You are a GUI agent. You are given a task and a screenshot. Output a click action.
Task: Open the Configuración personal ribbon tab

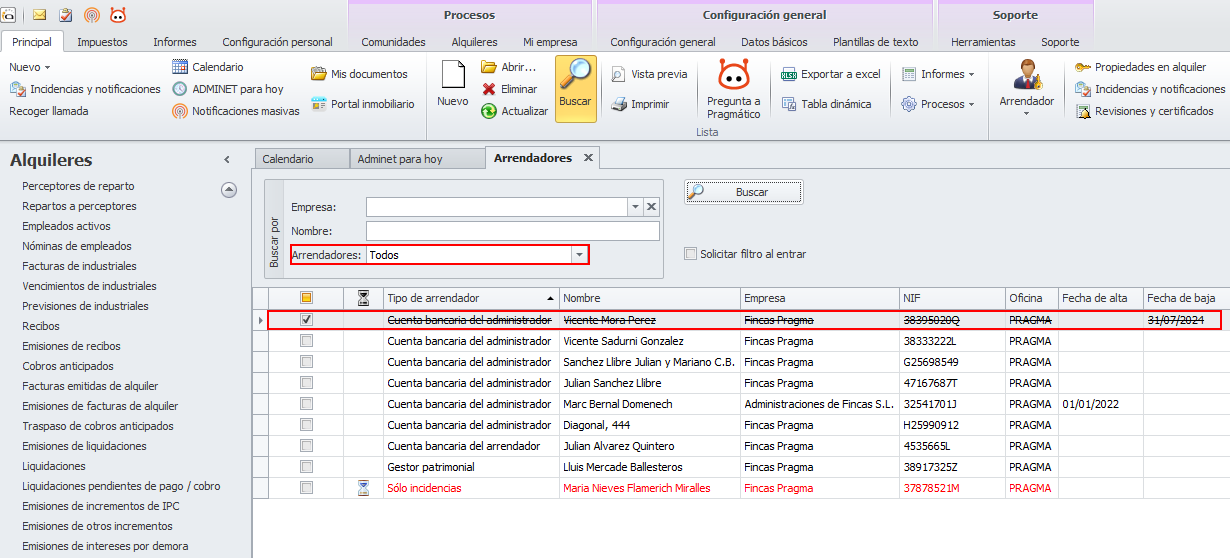pyautogui.click(x=277, y=42)
